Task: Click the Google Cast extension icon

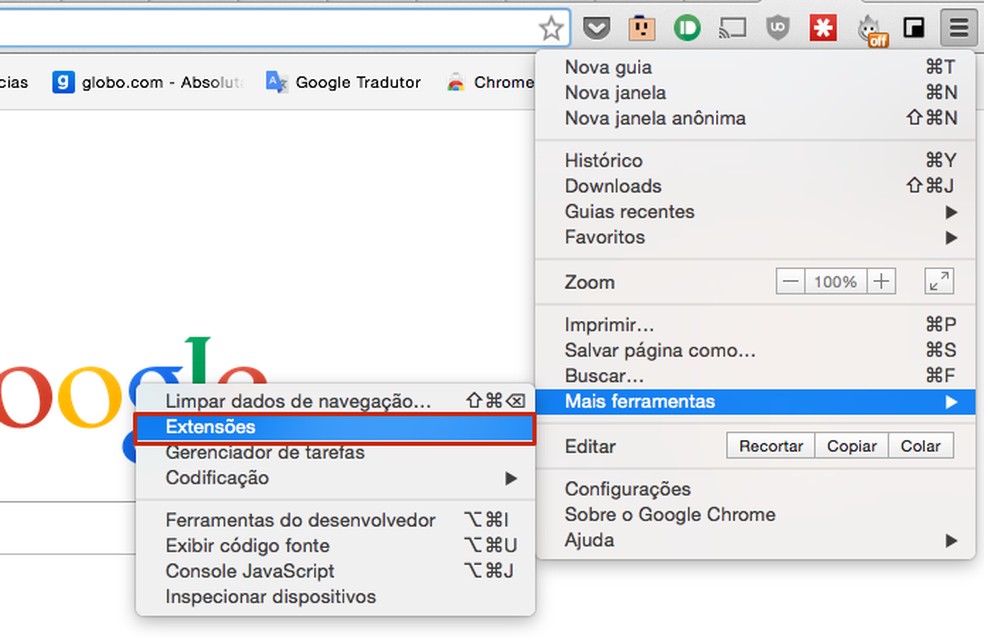Action: (732, 28)
